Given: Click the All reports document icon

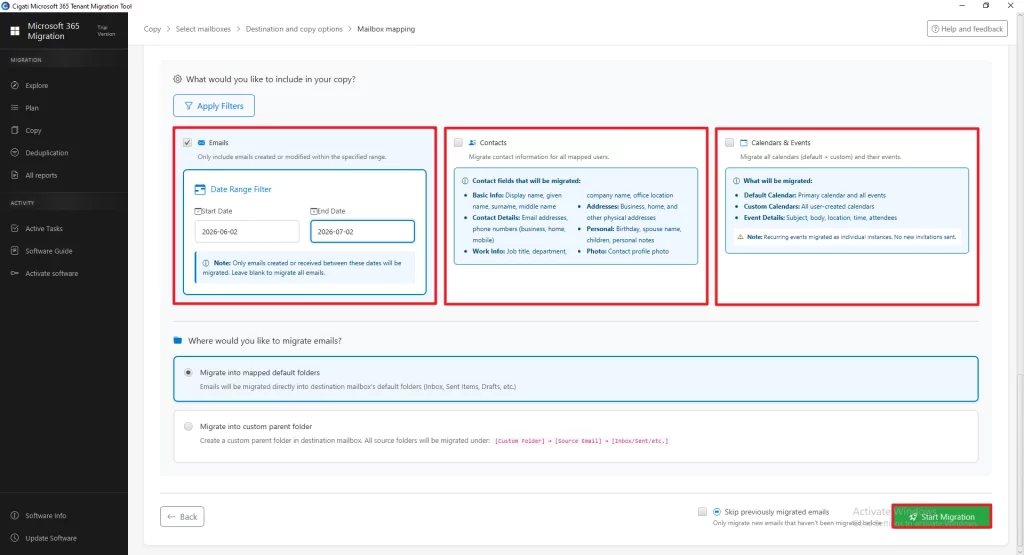Looking at the screenshot, I should 14,175.
